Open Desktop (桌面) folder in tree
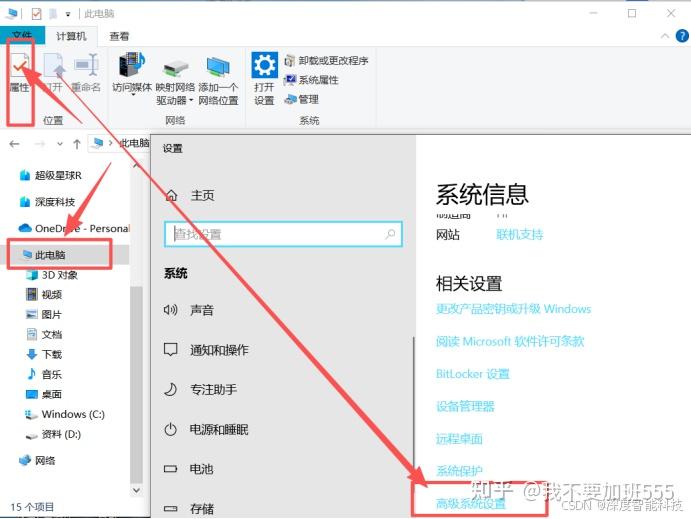This screenshot has height=519, width=691. pos(44,394)
